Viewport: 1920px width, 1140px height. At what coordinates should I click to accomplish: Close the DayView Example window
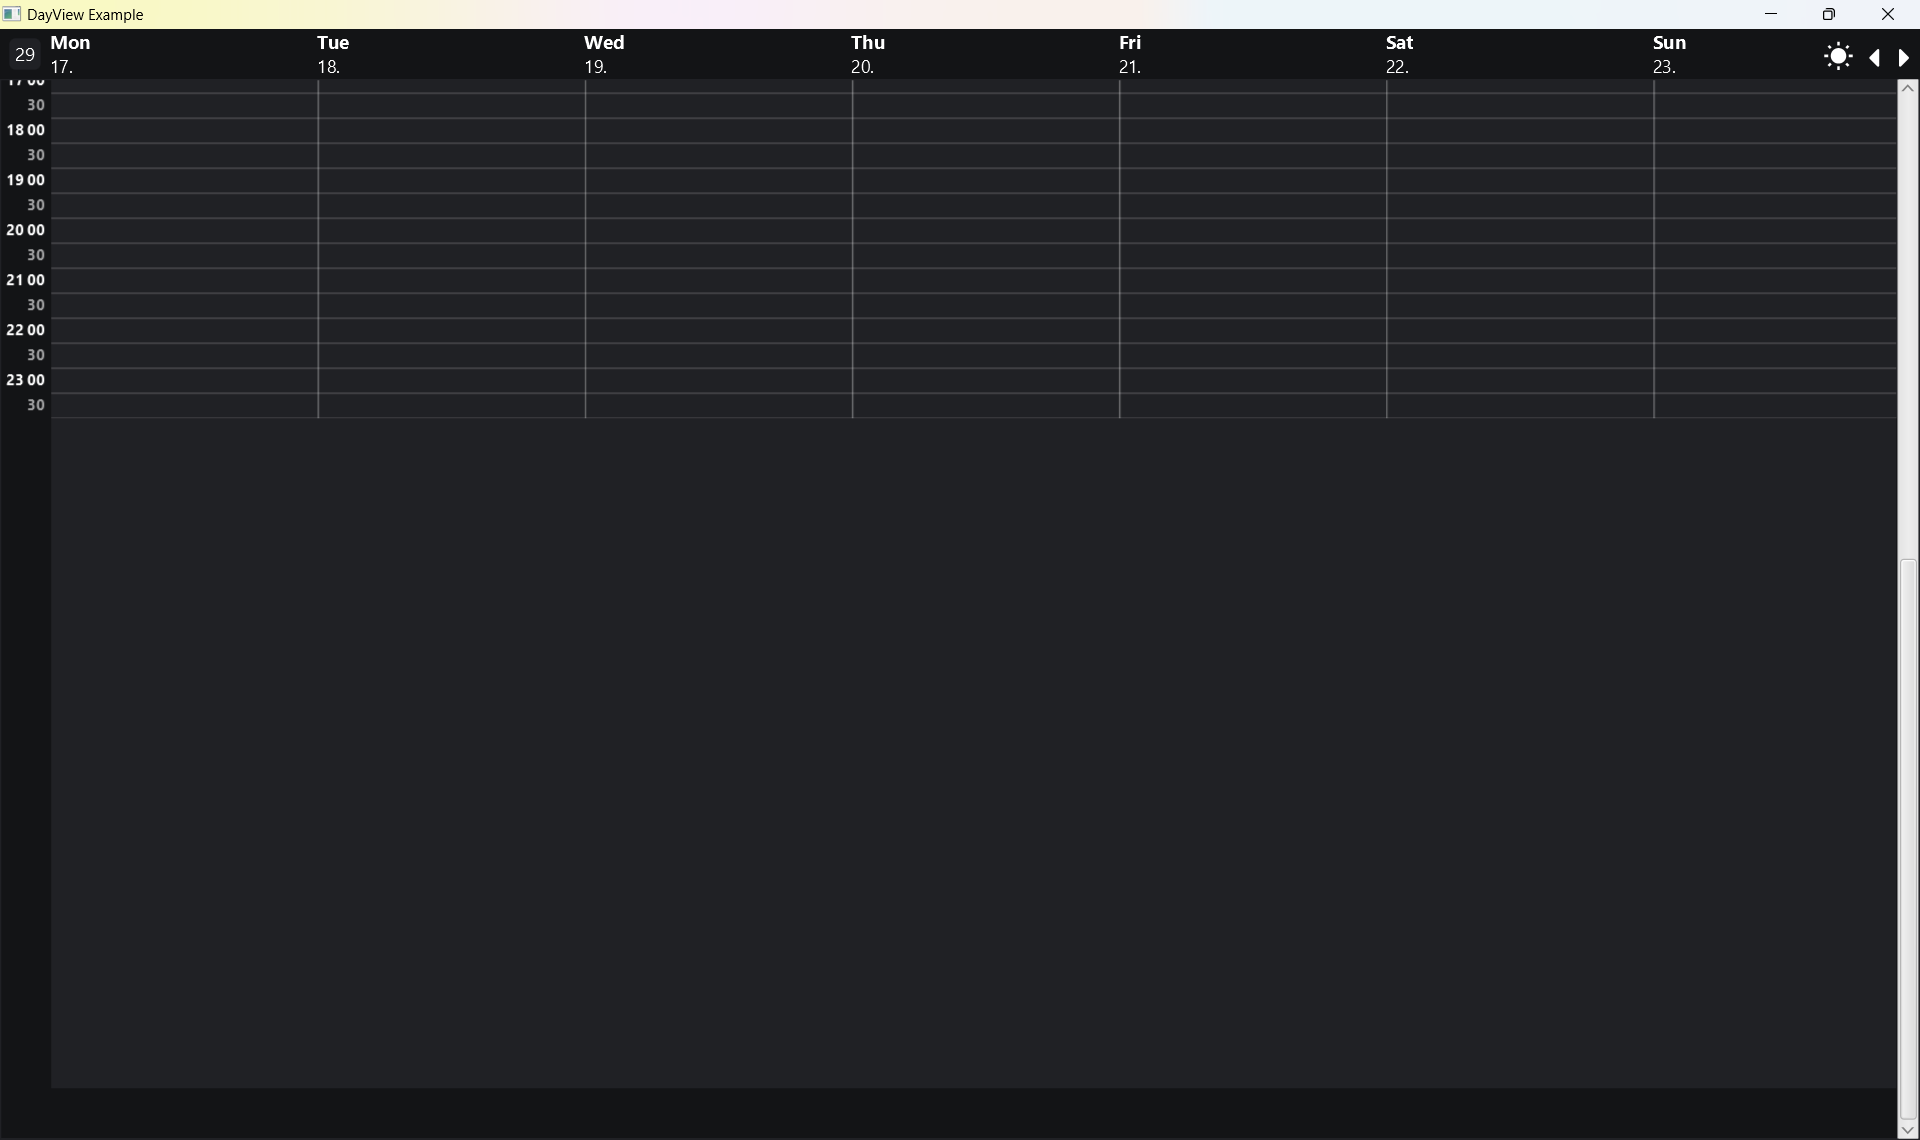pos(1888,14)
